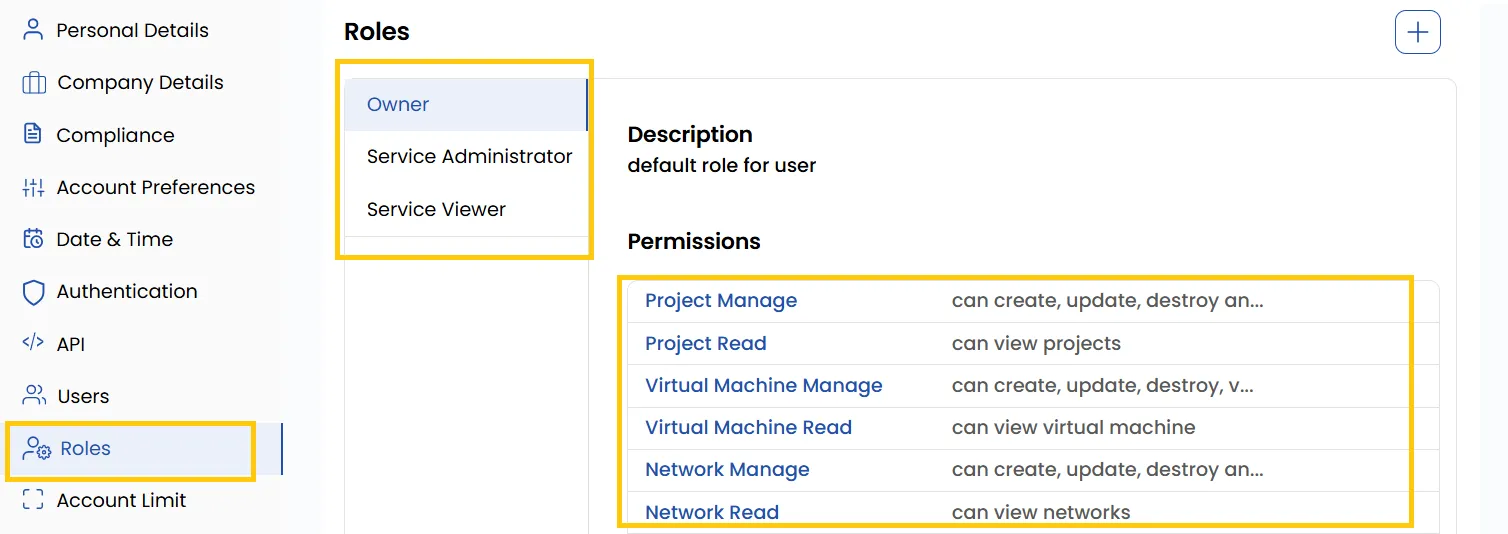Viewport: 1508px width, 534px height.
Task: Click the Compliance document icon
Action: coord(34,135)
